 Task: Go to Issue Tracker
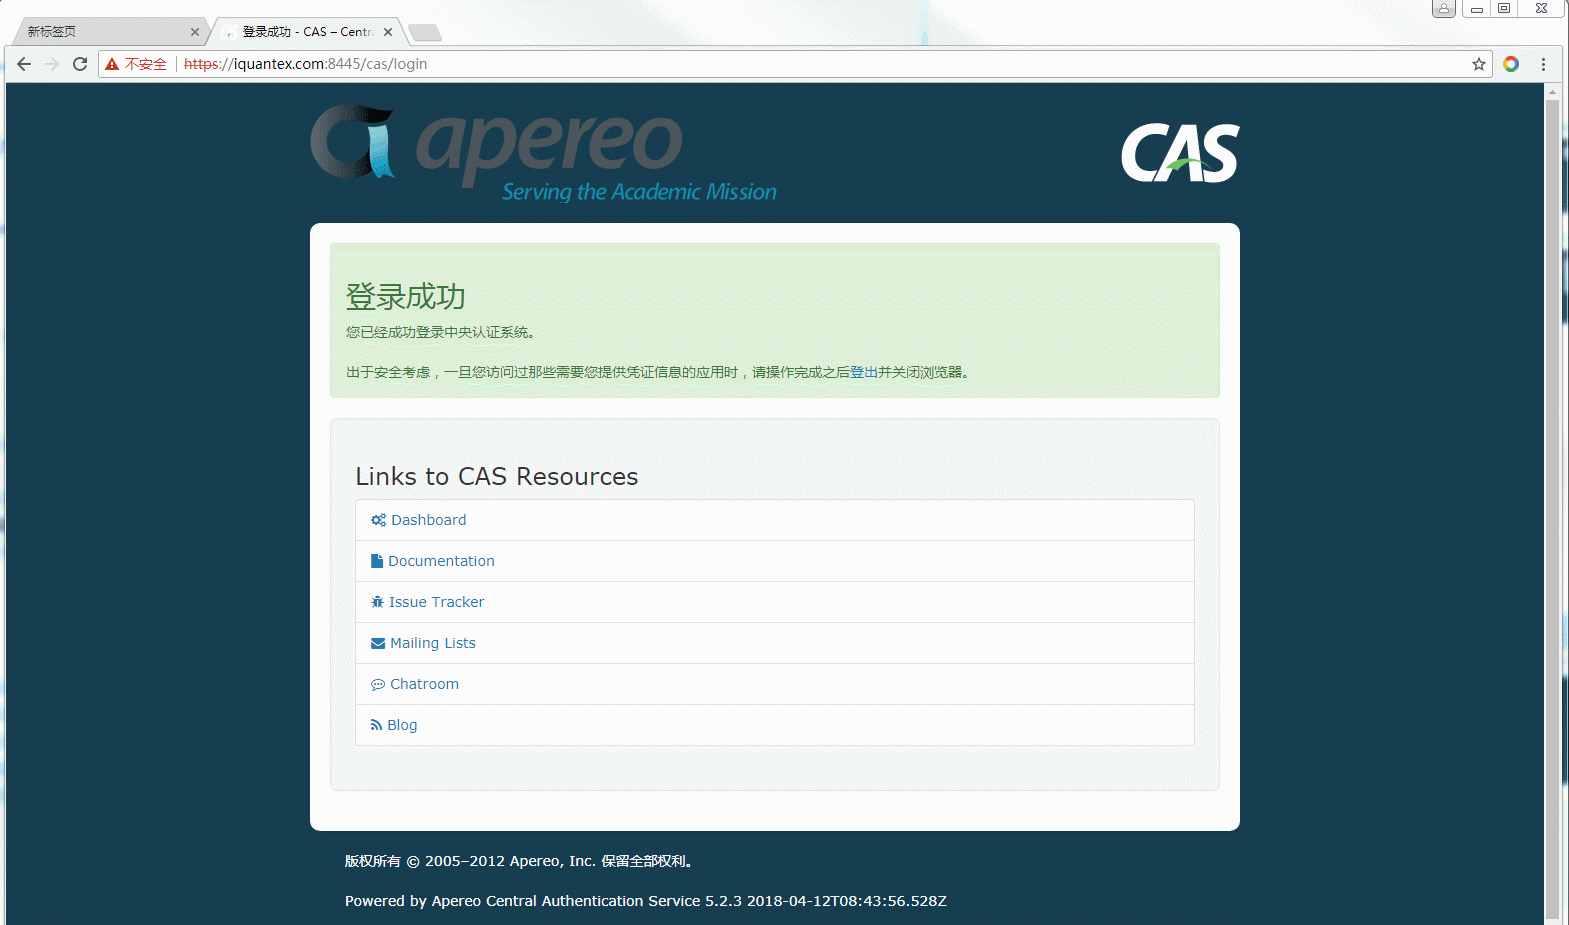pos(436,602)
